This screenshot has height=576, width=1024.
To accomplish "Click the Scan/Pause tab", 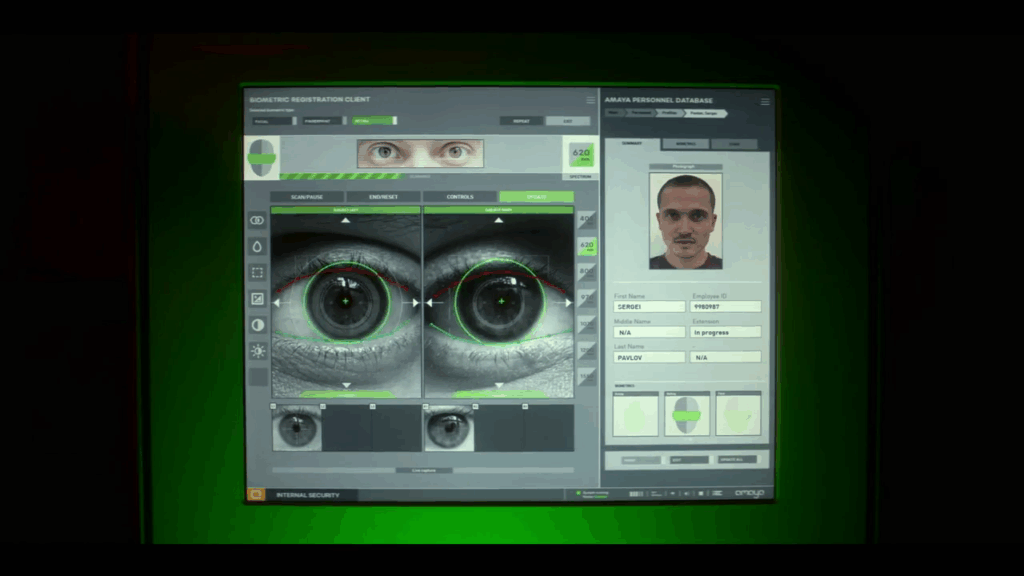I will pos(307,197).
